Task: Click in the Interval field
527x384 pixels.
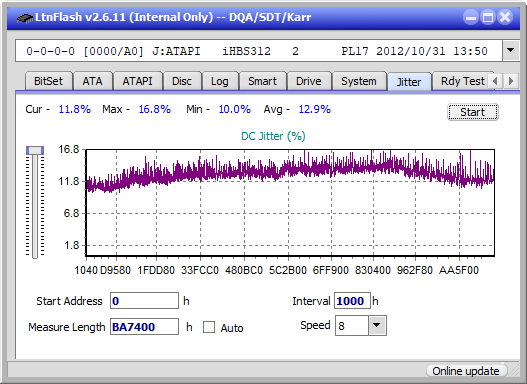Action: click(x=352, y=301)
